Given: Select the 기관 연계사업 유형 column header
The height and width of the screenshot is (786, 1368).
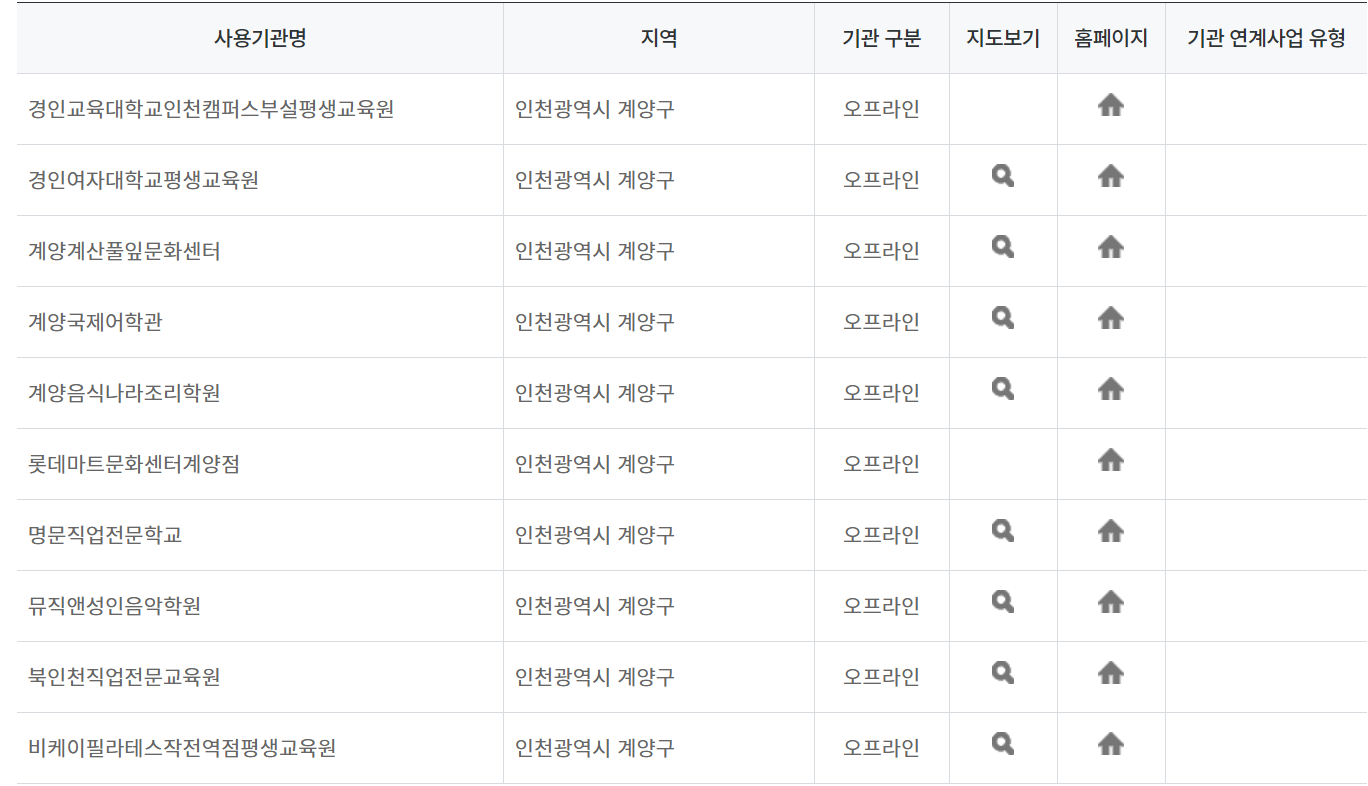Looking at the screenshot, I should tap(1266, 39).
